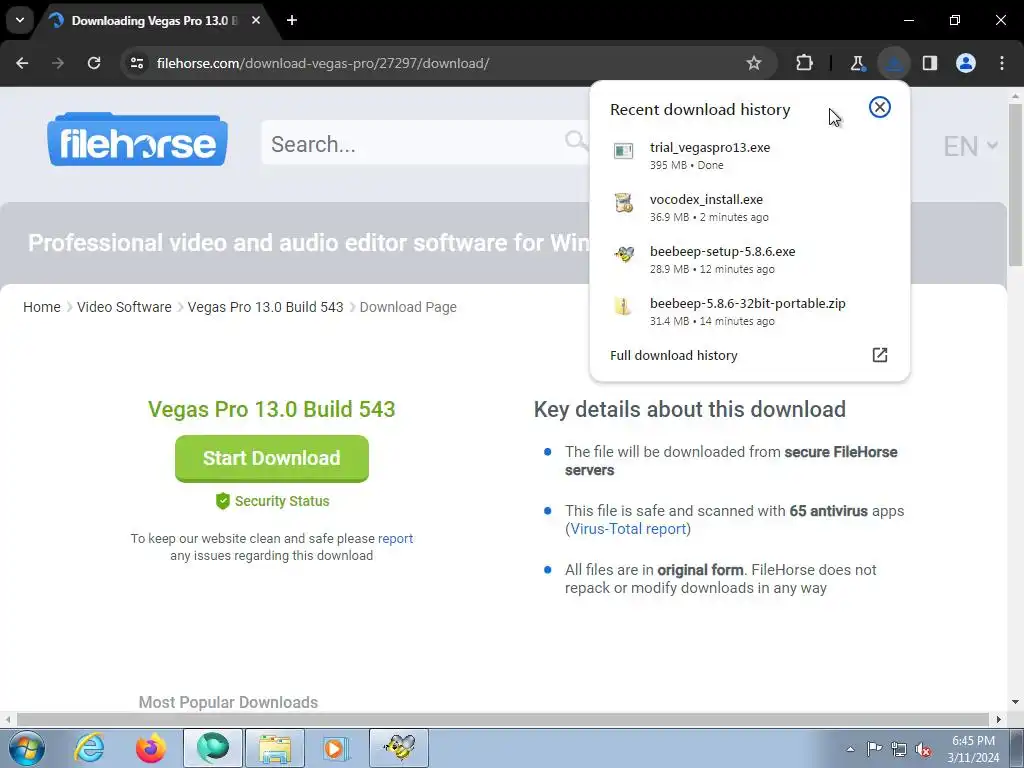This screenshot has width=1024, height=768.
Task: Click the vertical scrollbar thumb
Action: tap(1015, 185)
